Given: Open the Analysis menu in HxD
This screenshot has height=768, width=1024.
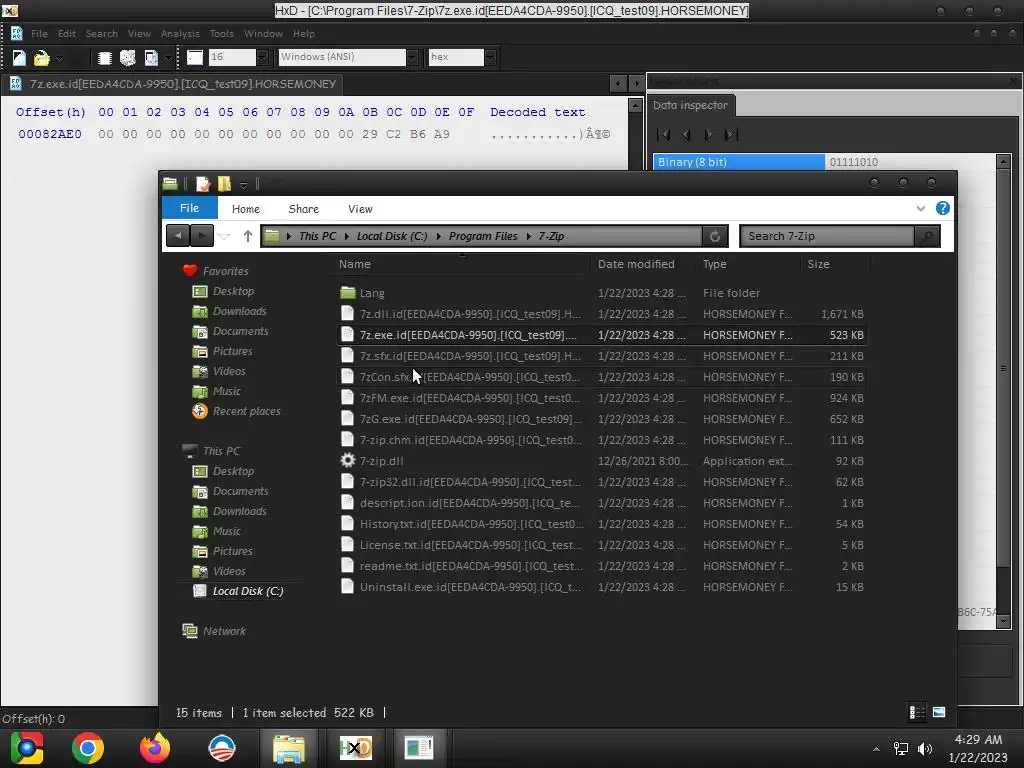Looking at the screenshot, I should [180, 33].
